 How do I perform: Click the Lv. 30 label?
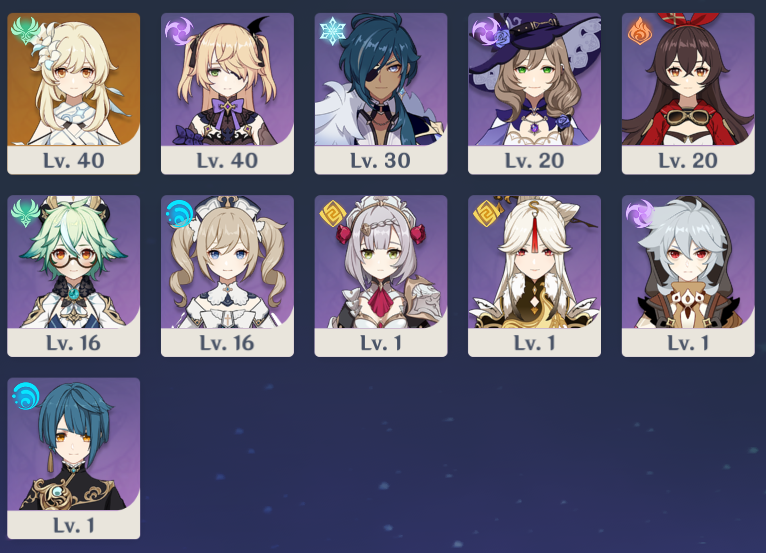click(381, 160)
